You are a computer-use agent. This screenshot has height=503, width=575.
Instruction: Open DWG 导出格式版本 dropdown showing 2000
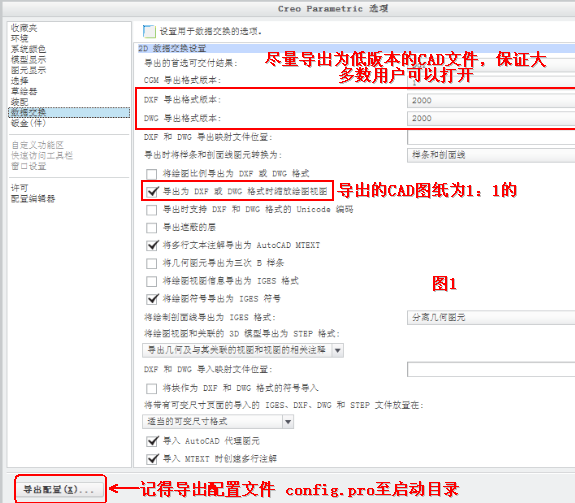(x=491, y=118)
